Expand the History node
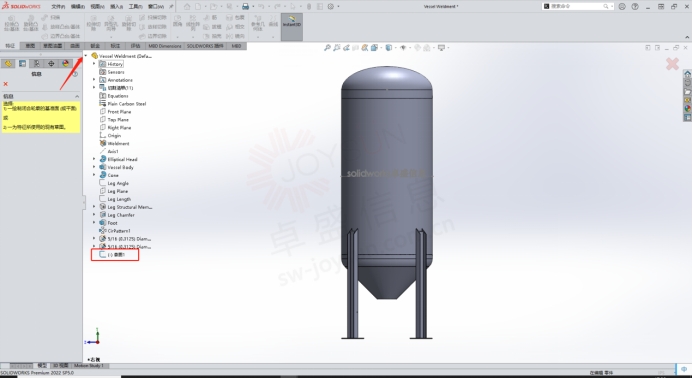This screenshot has height=378, width=693. click(94, 64)
